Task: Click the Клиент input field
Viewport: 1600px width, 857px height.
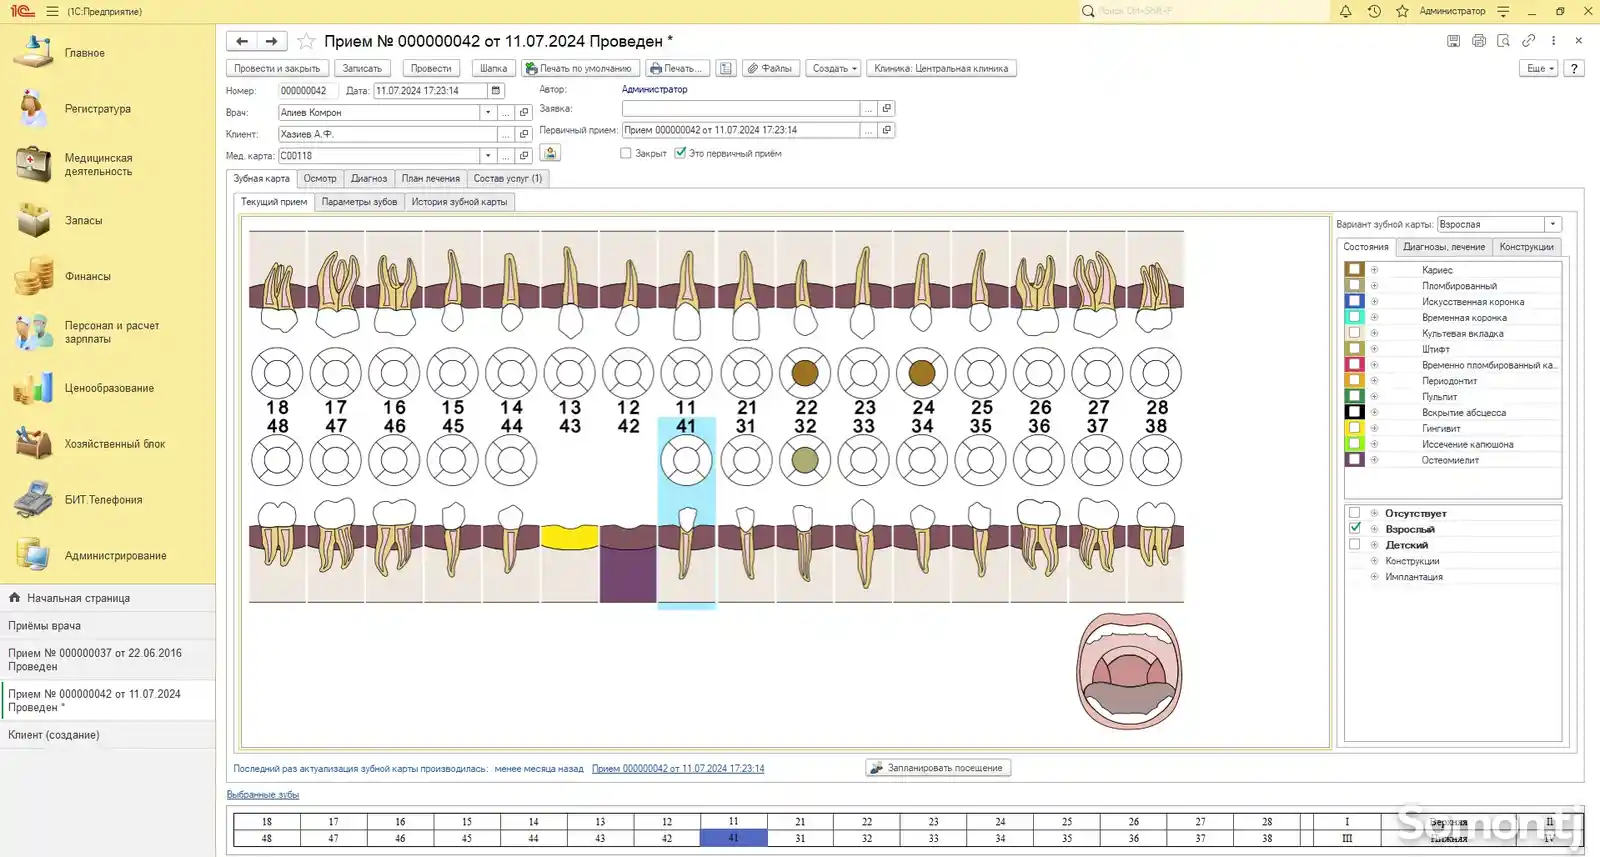Action: [388, 134]
